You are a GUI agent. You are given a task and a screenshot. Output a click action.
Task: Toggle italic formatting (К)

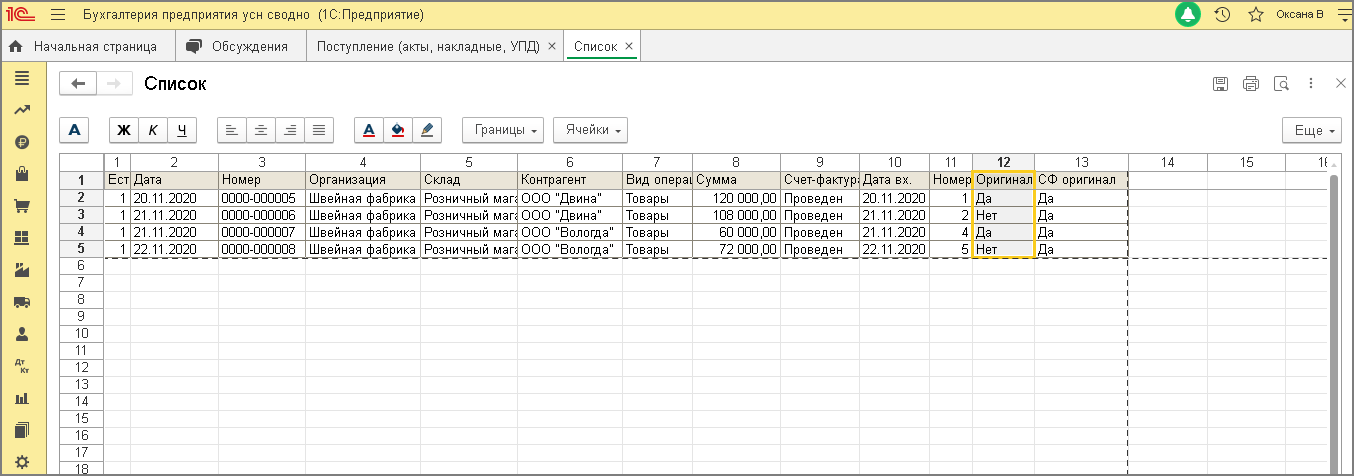pyautogui.click(x=153, y=130)
